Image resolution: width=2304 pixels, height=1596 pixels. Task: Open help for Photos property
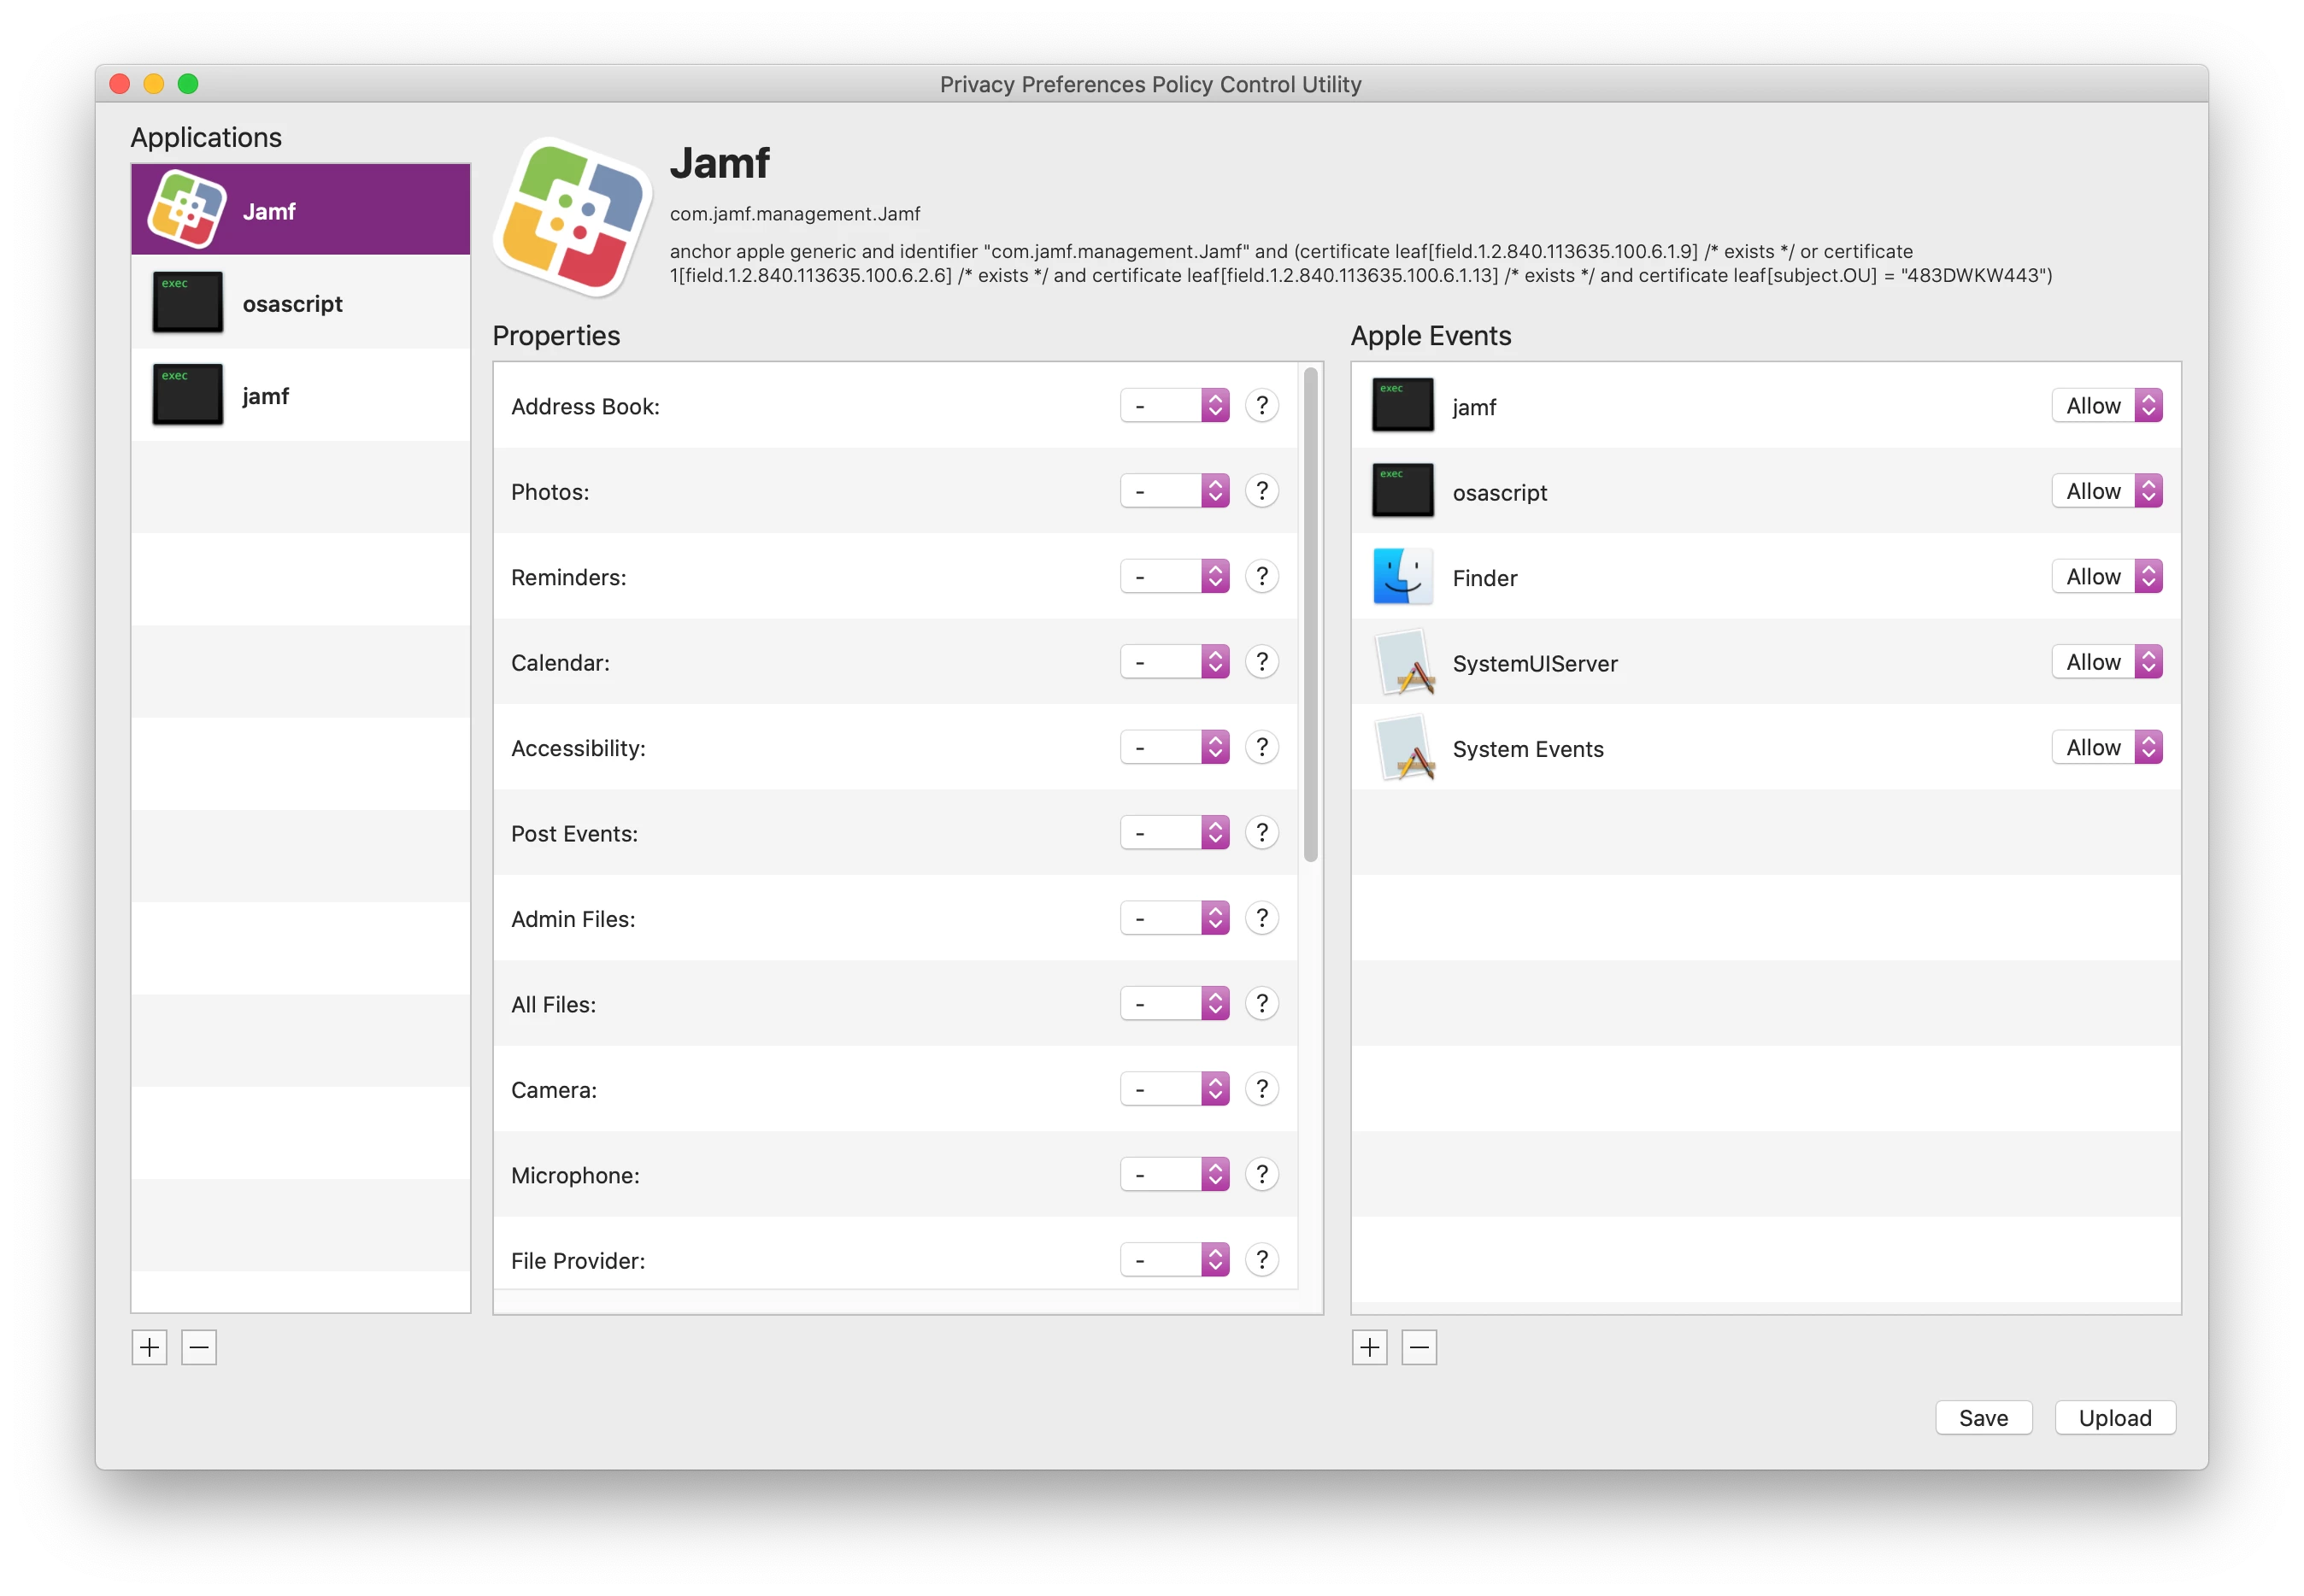click(1262, 491)
